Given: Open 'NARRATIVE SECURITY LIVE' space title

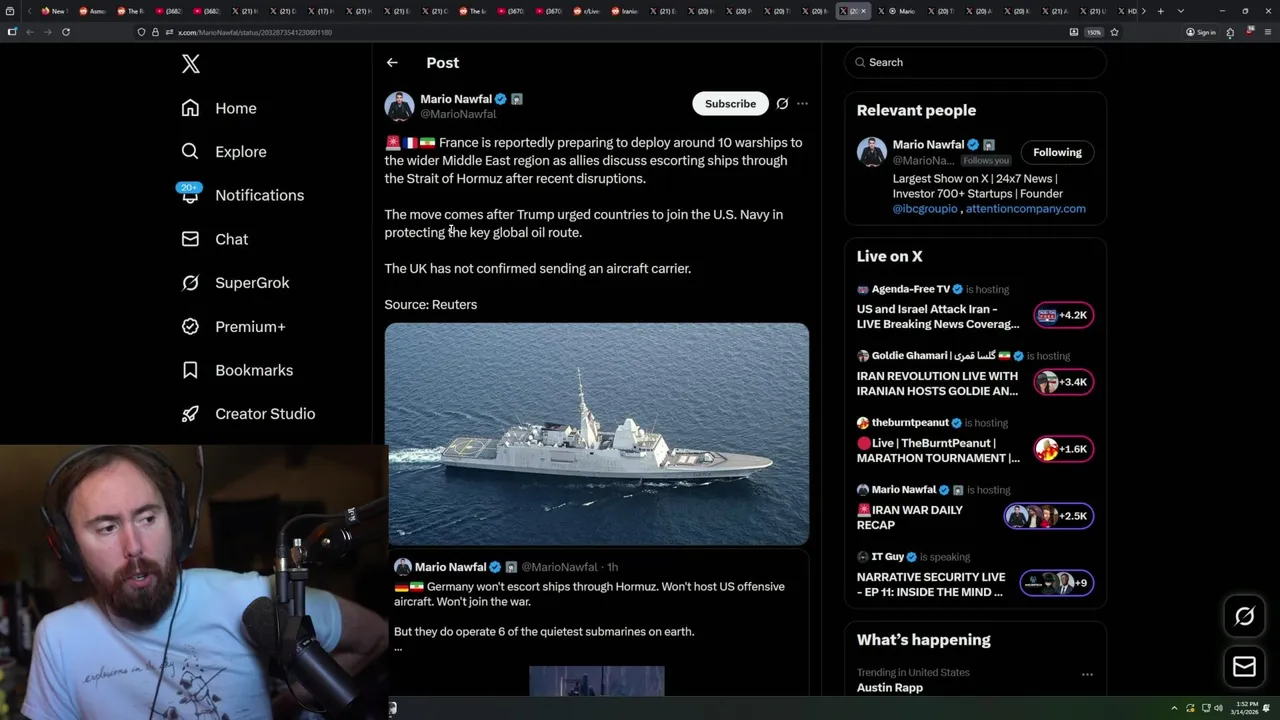Looking at the screenshot, I should [931, 585].
